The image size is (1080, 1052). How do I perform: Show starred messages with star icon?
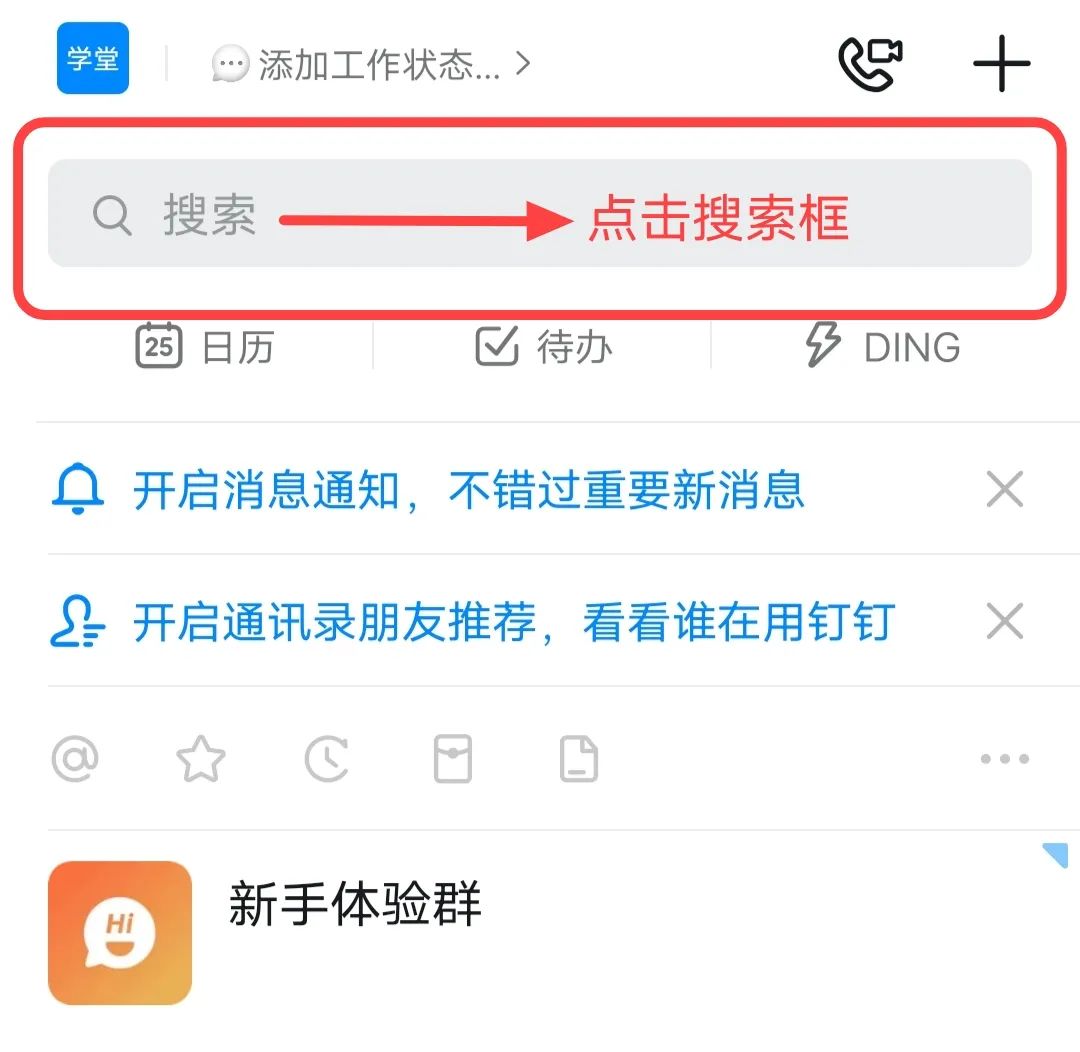[x=200, y=759]
